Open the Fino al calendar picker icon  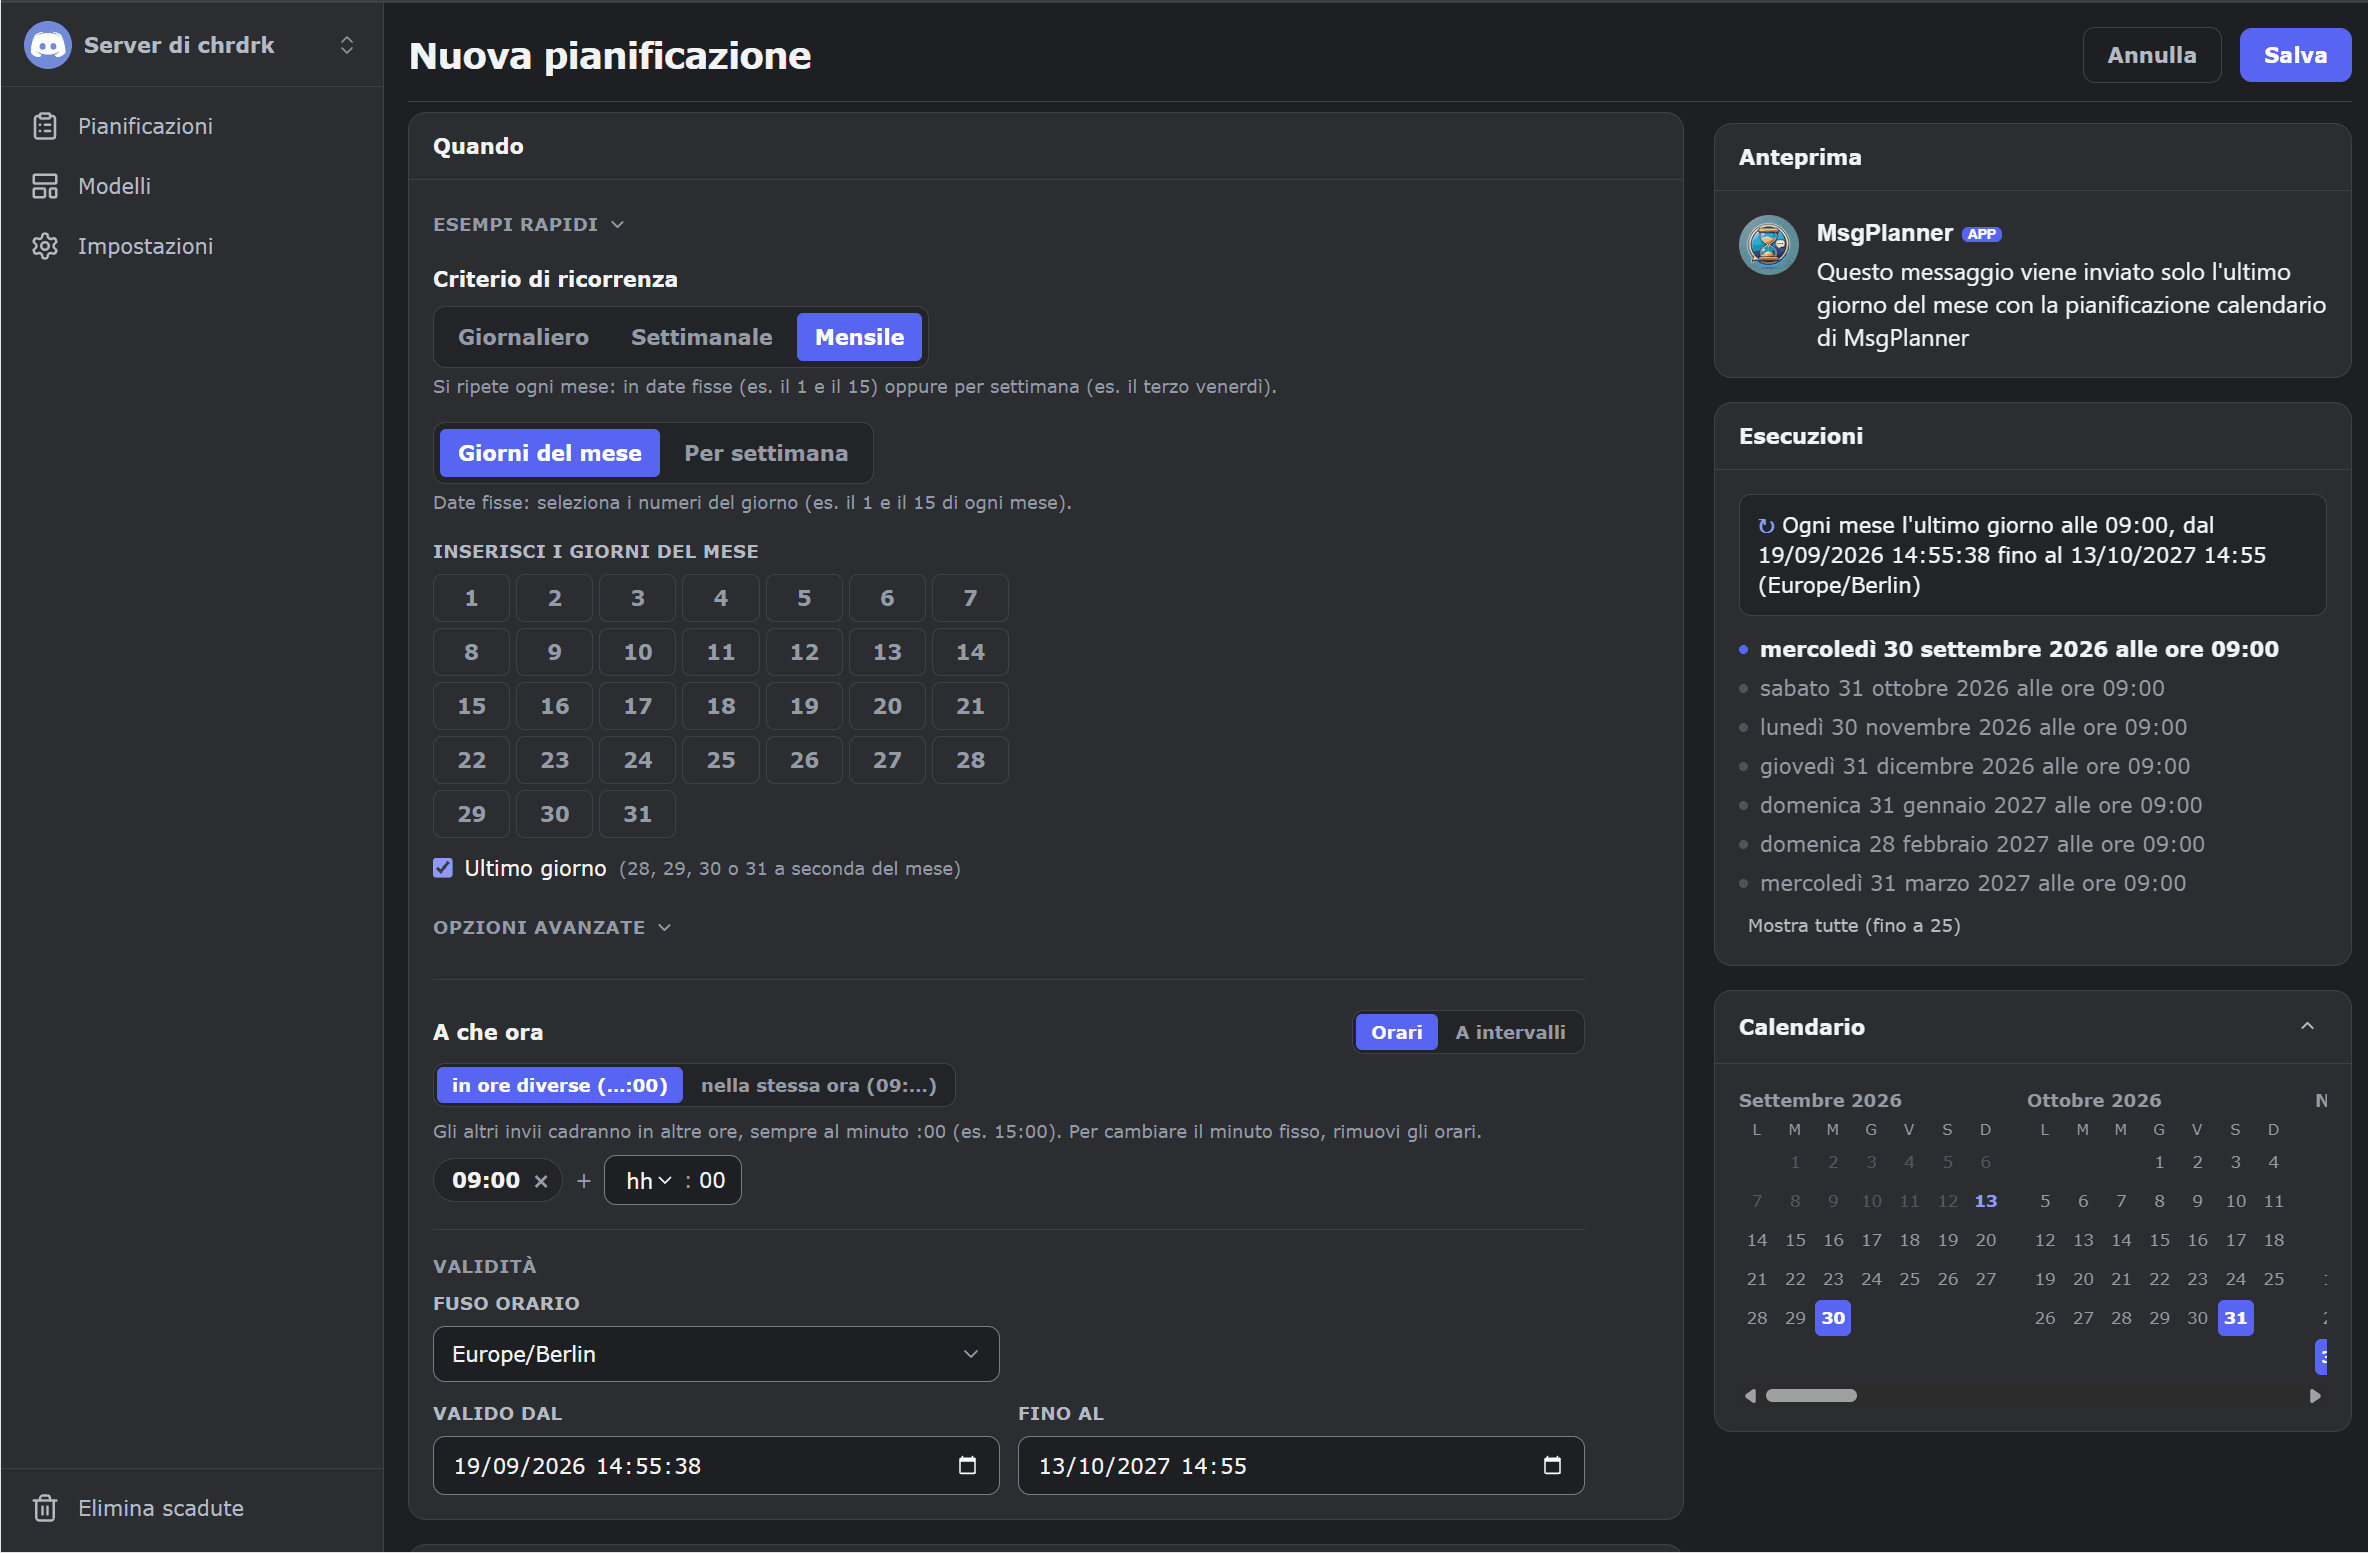click(x=1552, y=1465)
